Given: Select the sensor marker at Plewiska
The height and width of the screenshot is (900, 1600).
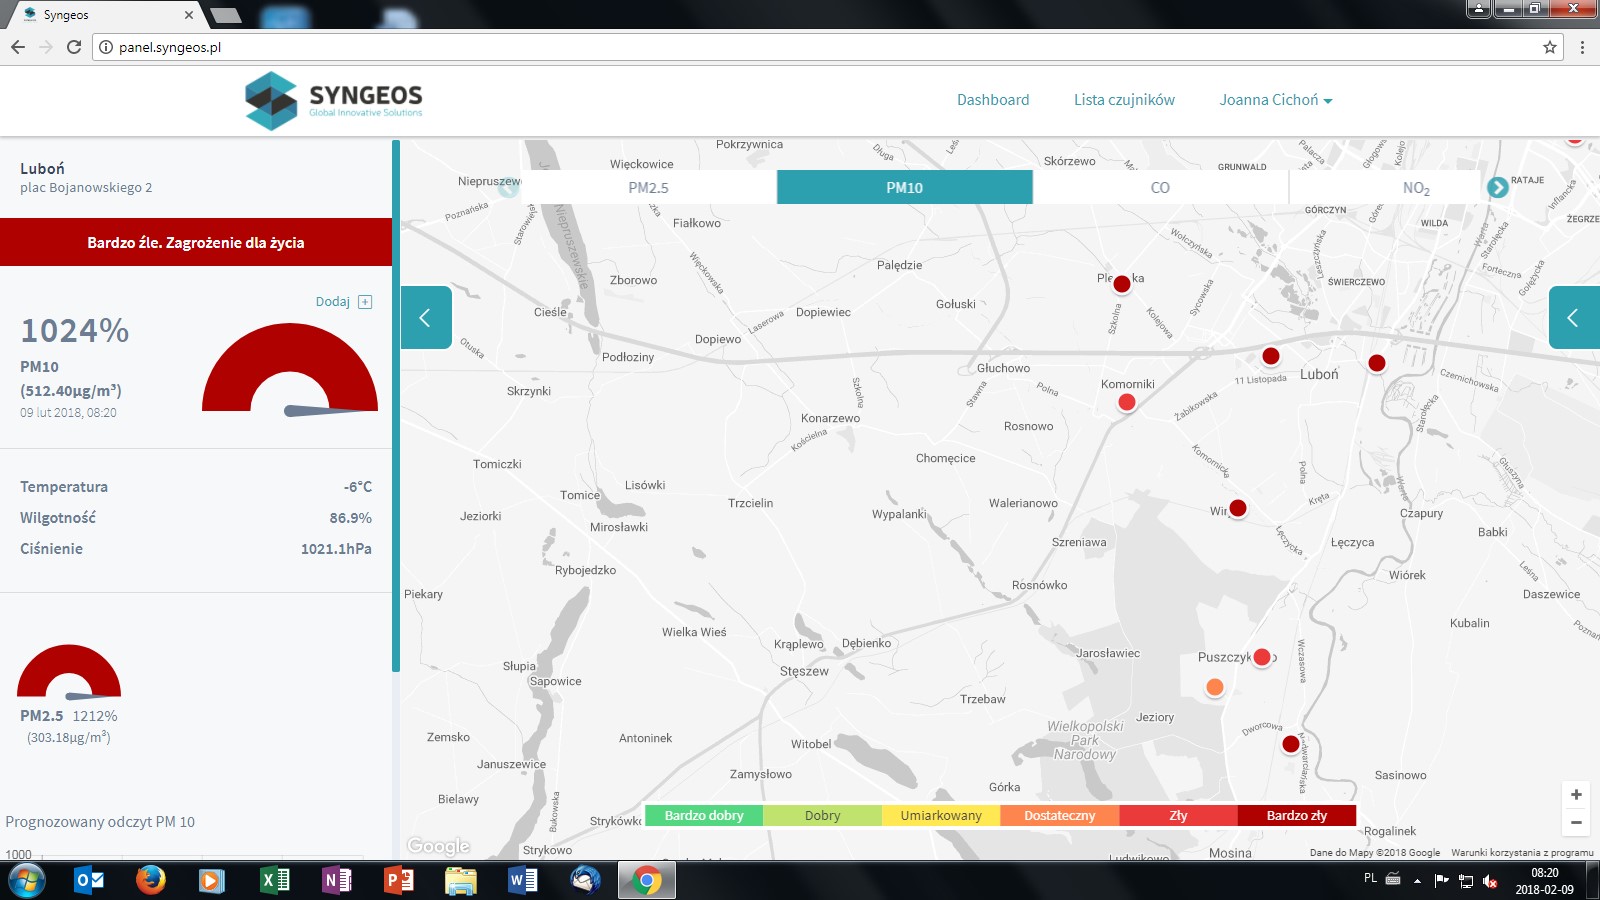Looking at the screenshot, I should pyautogui.click(x=1122, y=284).
